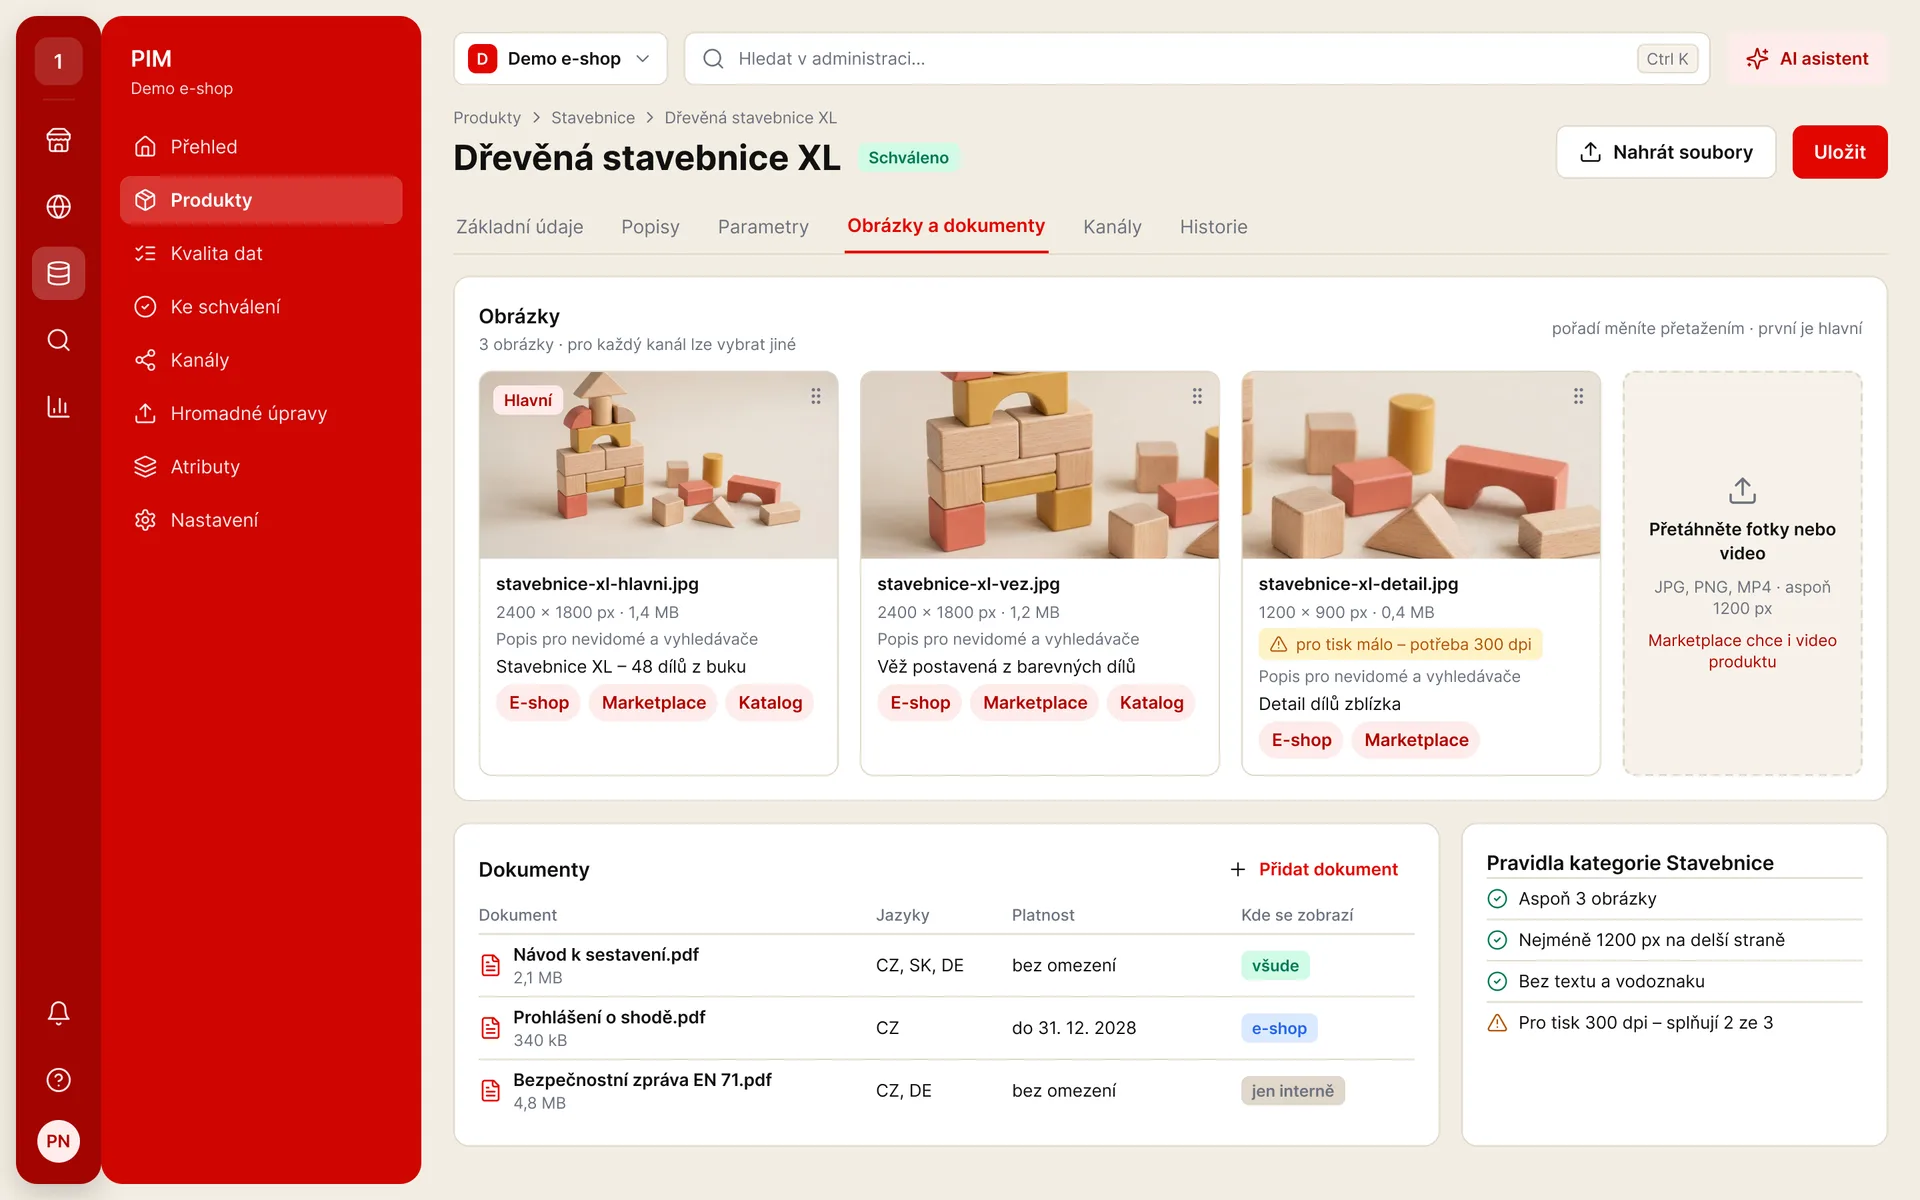1920x1200 pixels.
Task: Click the pro tisk málo warning badge
Action: pyautogui.click(x=1400, y=644)
